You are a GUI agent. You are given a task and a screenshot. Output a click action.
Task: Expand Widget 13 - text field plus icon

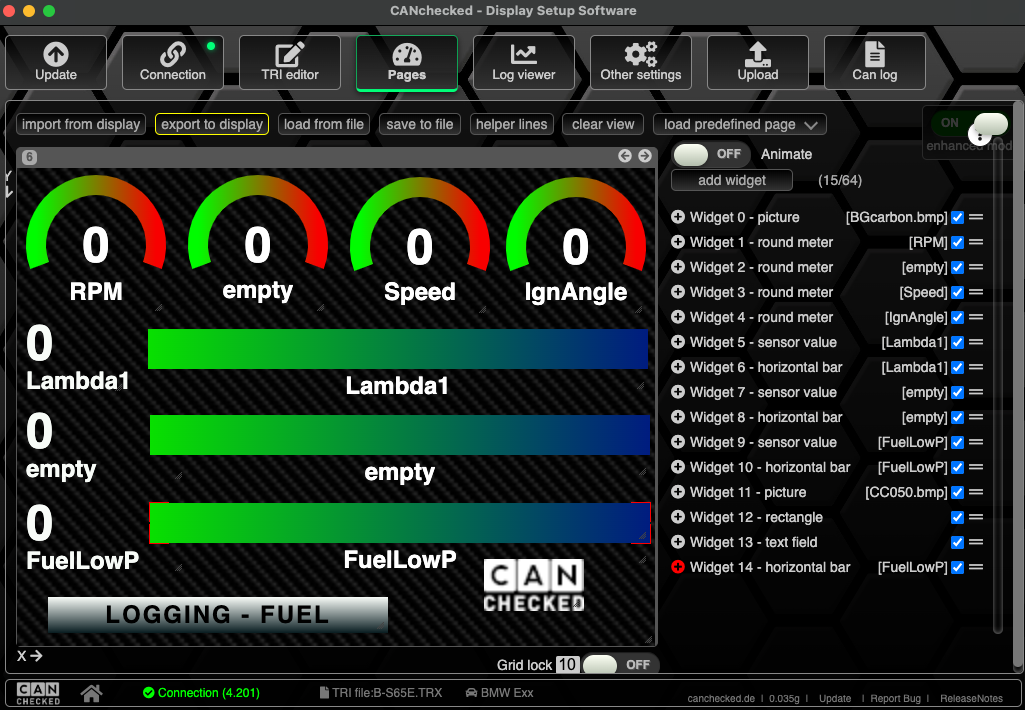[678, 541]
